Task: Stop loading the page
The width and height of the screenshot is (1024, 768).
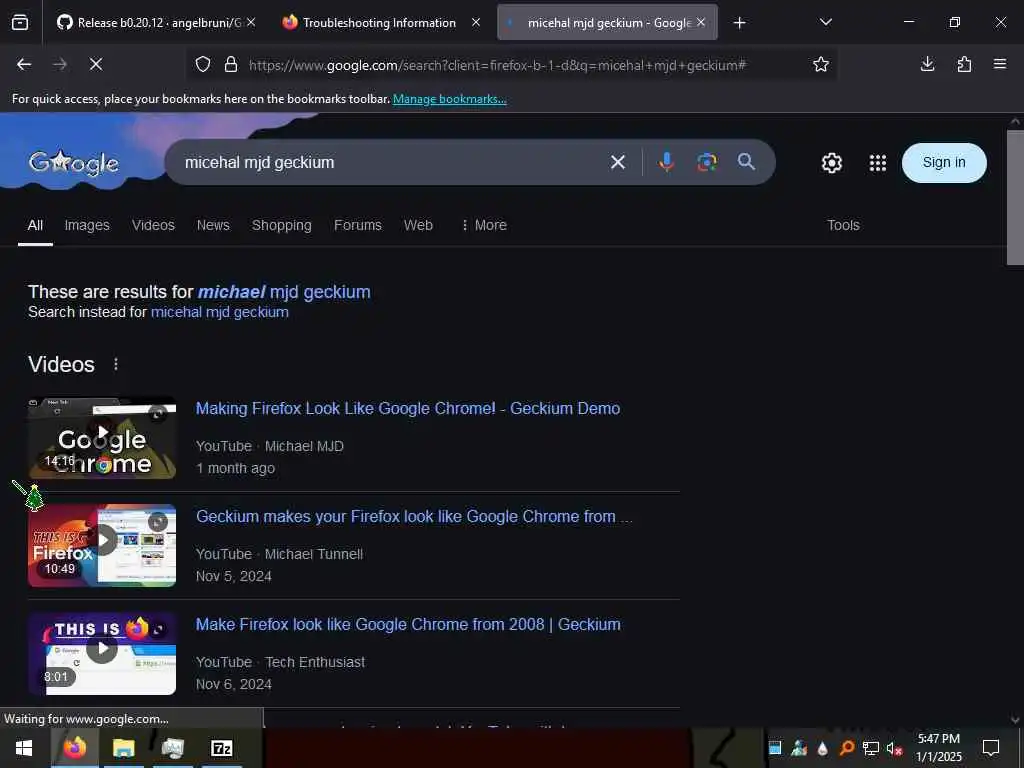Action: tap(95, 64)
